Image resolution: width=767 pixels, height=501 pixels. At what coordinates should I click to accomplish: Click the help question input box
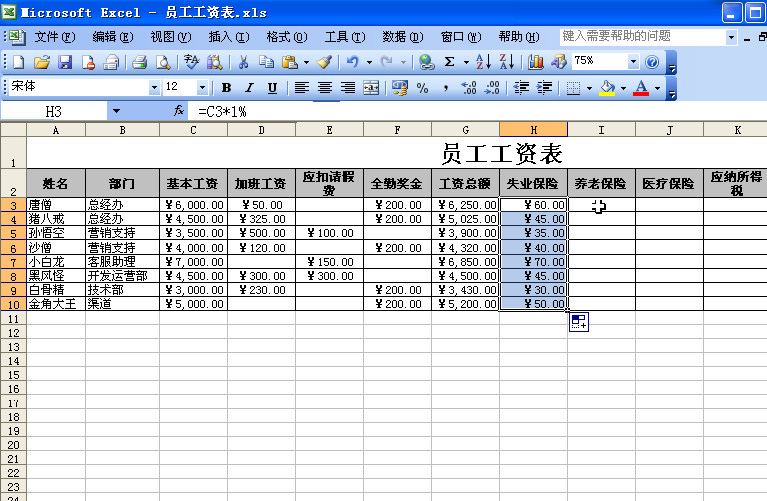point(642,37)
